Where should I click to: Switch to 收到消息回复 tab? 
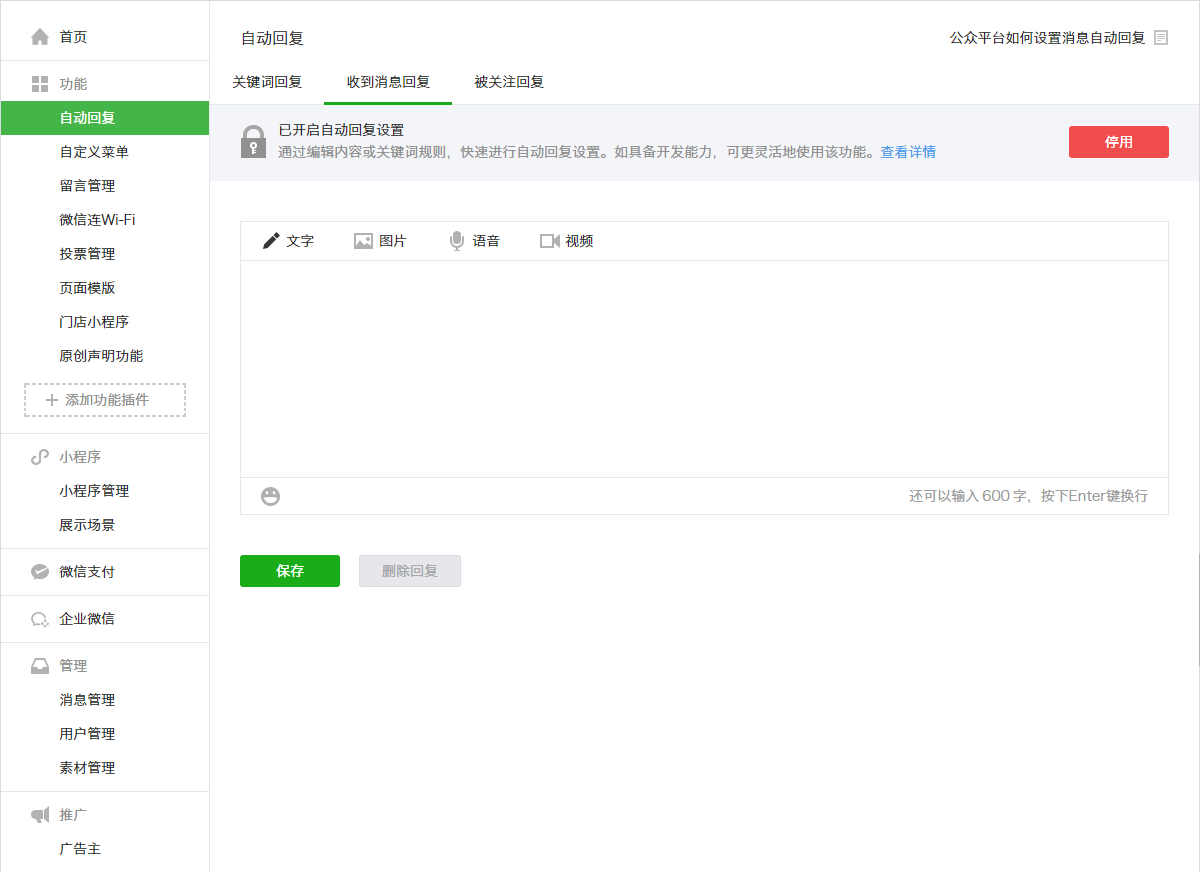pyautogui.click(x=388, y=82)
